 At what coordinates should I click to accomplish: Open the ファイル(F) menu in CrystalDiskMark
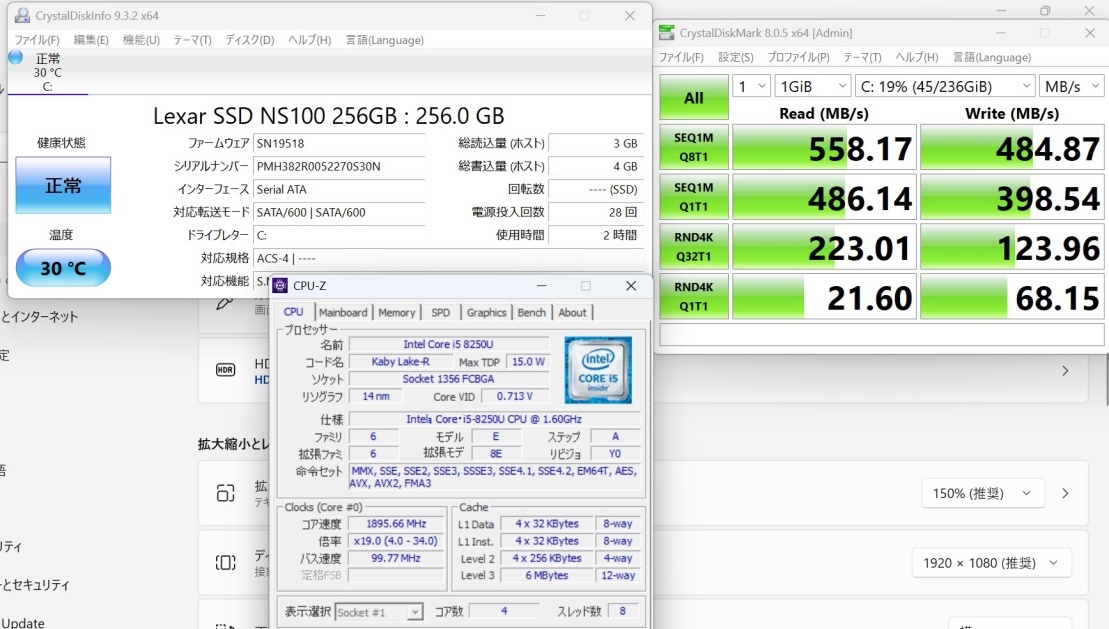click(x=681, y=57)
